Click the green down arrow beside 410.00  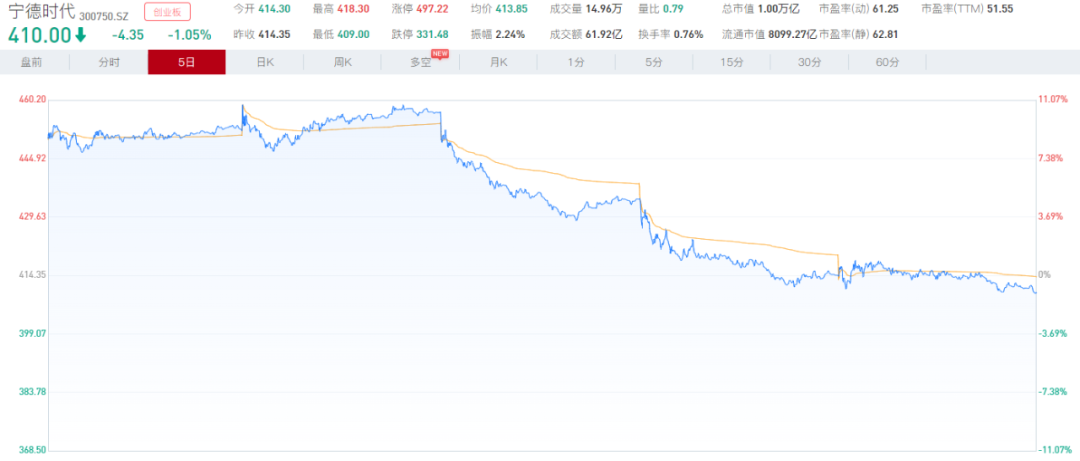coord(80,35)
